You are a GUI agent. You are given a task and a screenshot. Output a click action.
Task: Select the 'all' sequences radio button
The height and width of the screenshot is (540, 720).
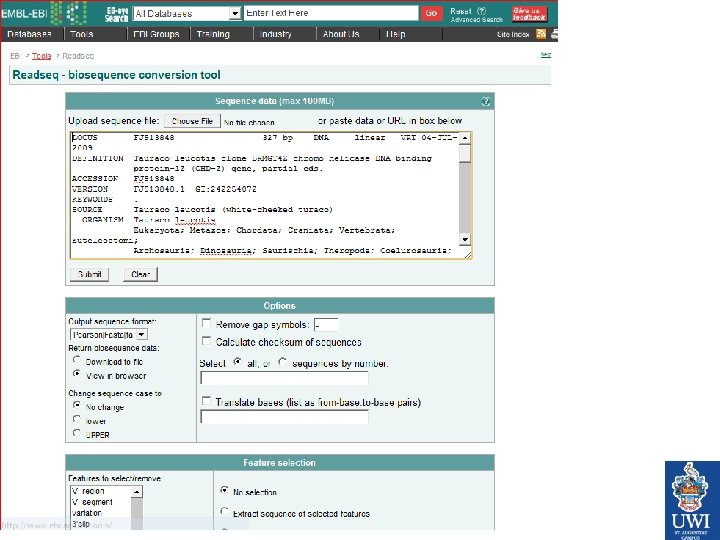coord(237,362)
